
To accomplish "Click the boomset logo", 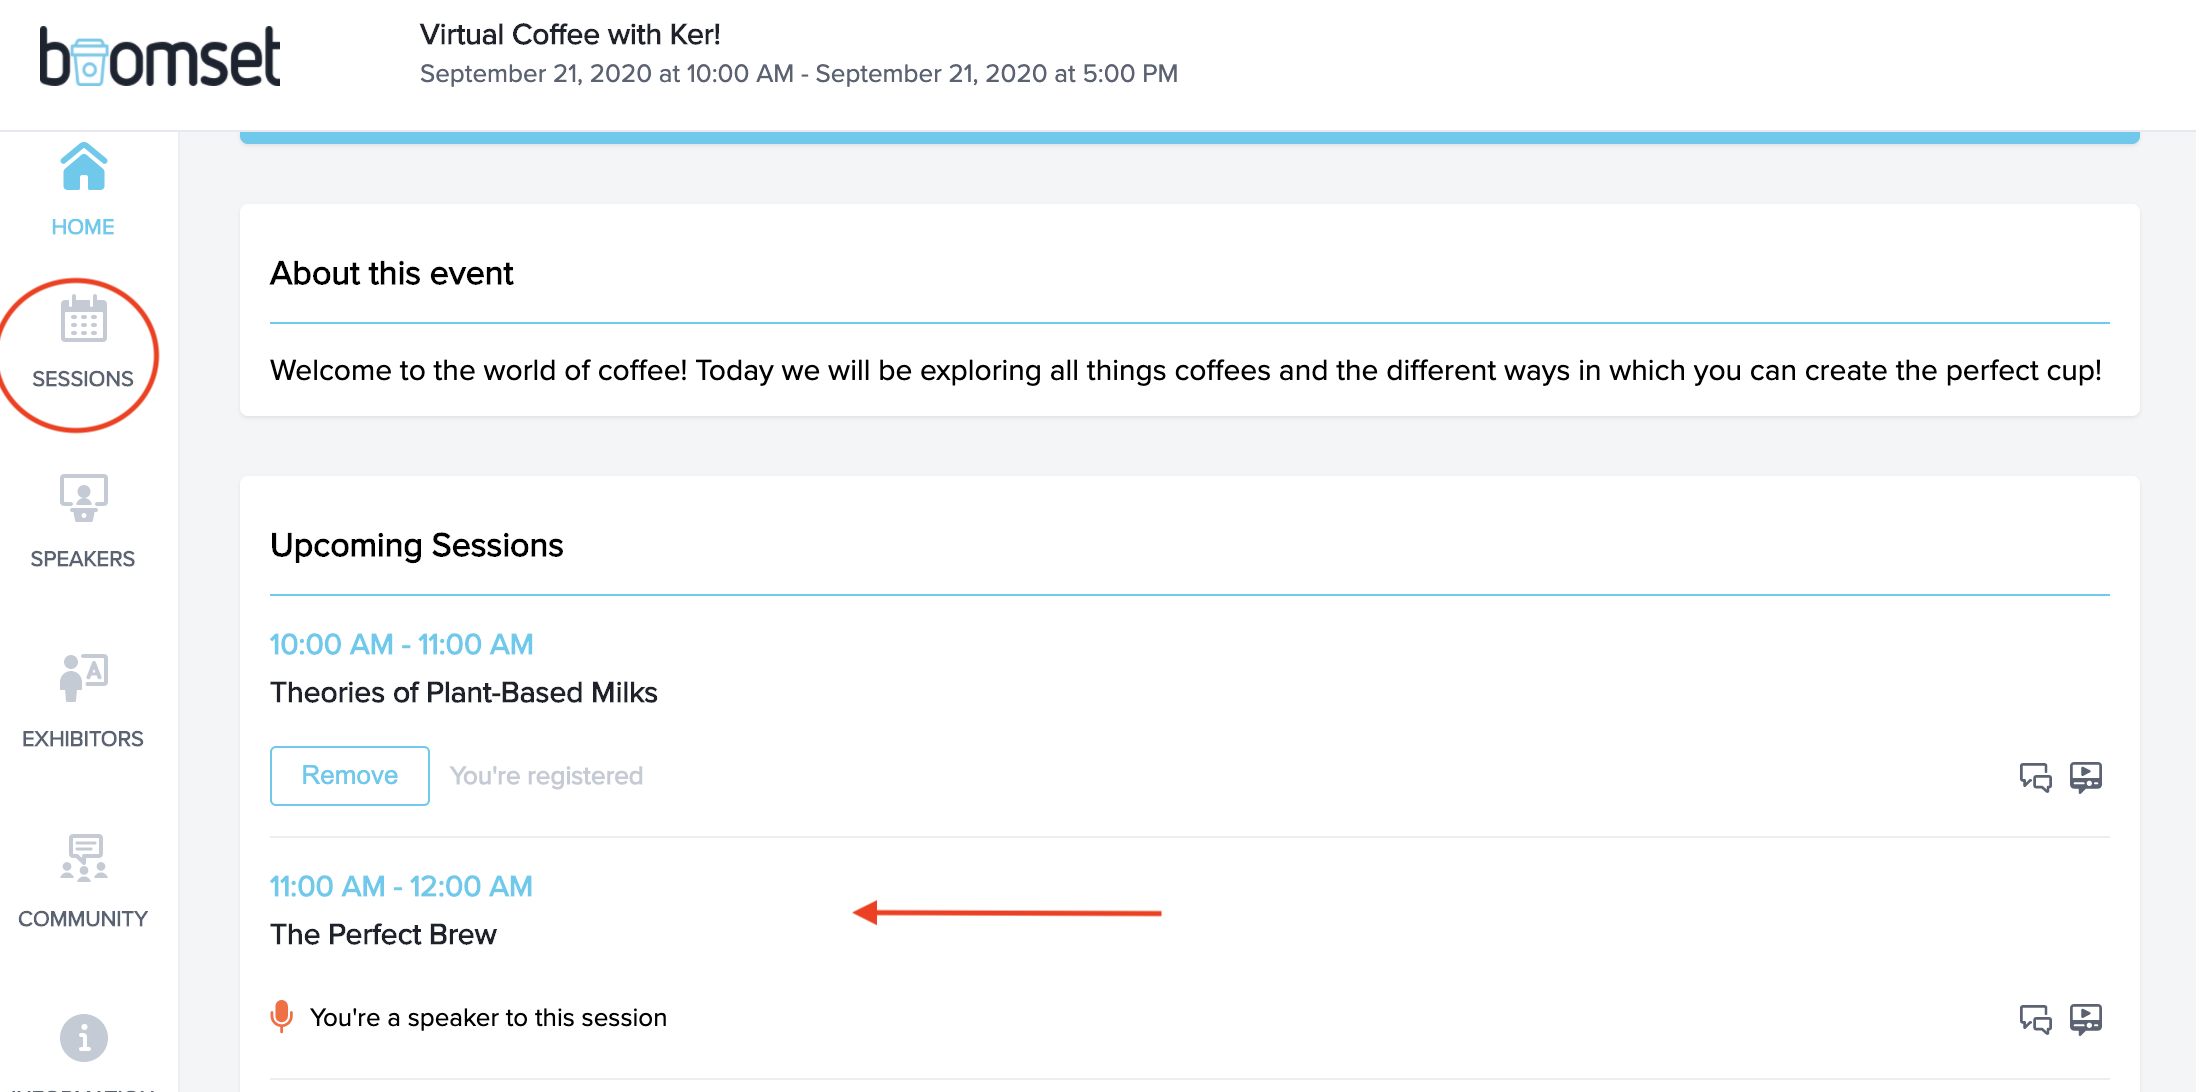I will point(160,58).
